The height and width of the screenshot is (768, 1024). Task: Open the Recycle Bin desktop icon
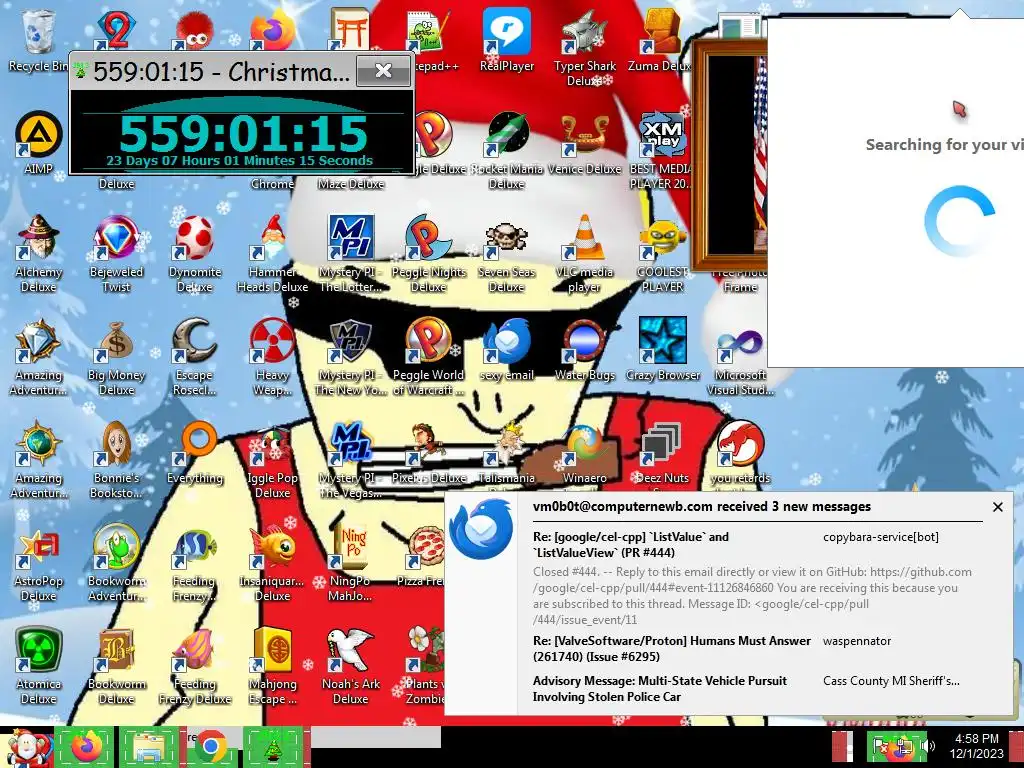[x=38, y=39]
